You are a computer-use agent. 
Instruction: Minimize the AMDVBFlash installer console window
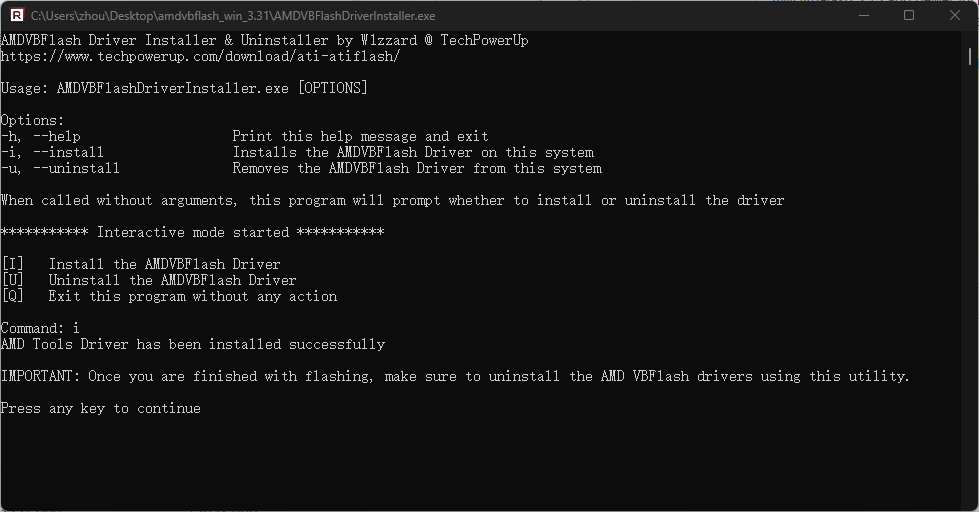point(862,16)
